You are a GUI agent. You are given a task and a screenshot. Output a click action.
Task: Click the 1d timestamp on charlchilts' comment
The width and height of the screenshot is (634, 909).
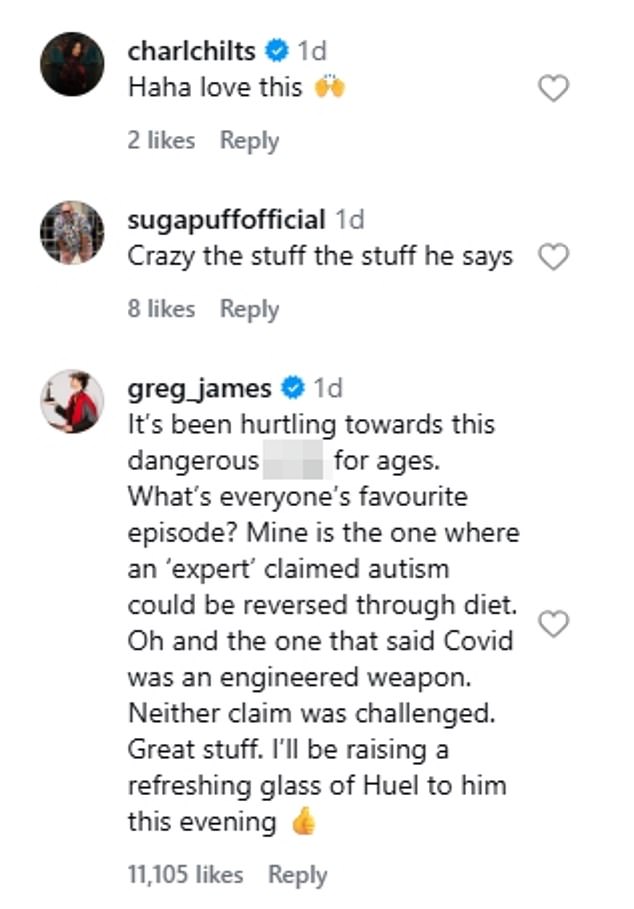[x=308, y=46]
